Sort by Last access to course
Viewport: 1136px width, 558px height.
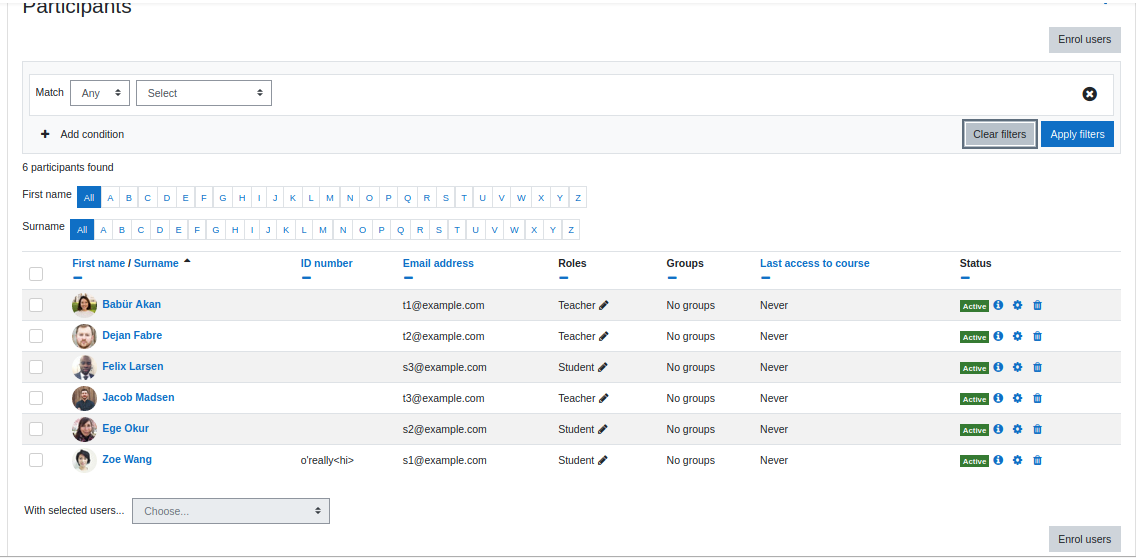coord(814,263)
